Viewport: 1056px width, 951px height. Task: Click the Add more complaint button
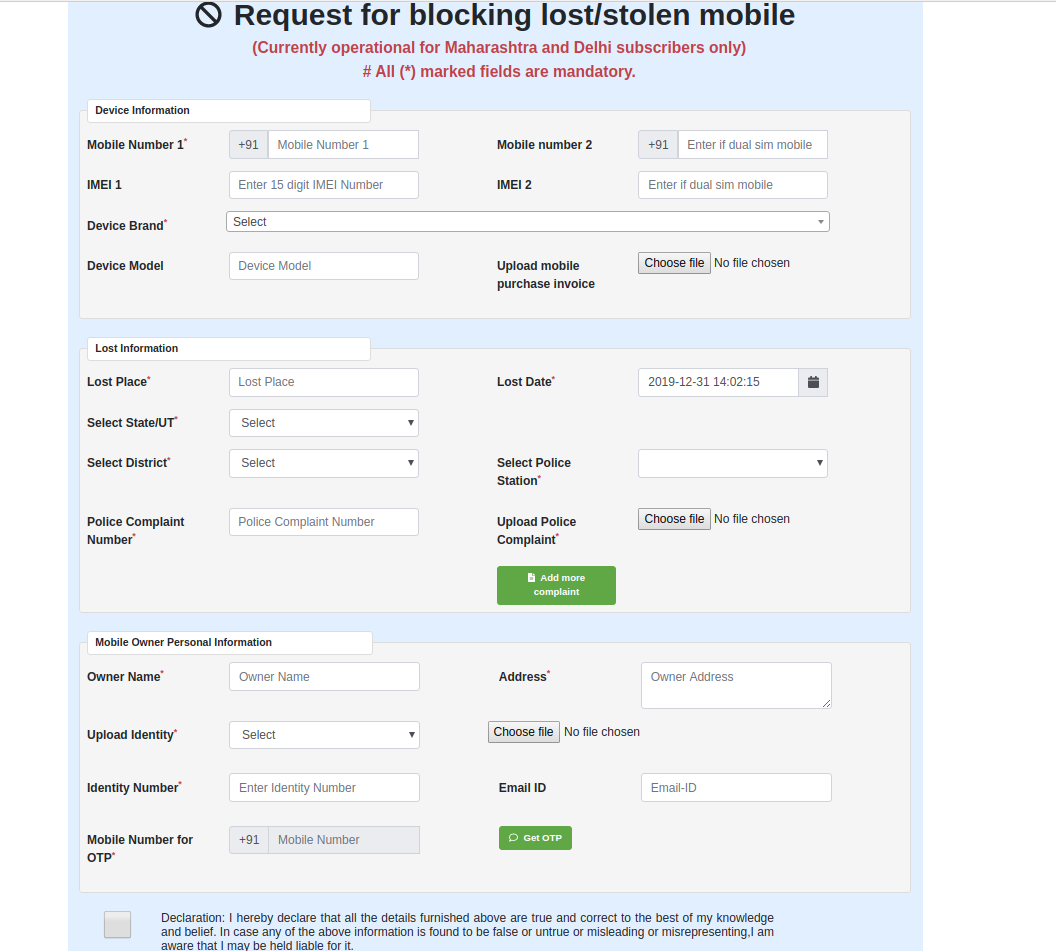[556, 585]
